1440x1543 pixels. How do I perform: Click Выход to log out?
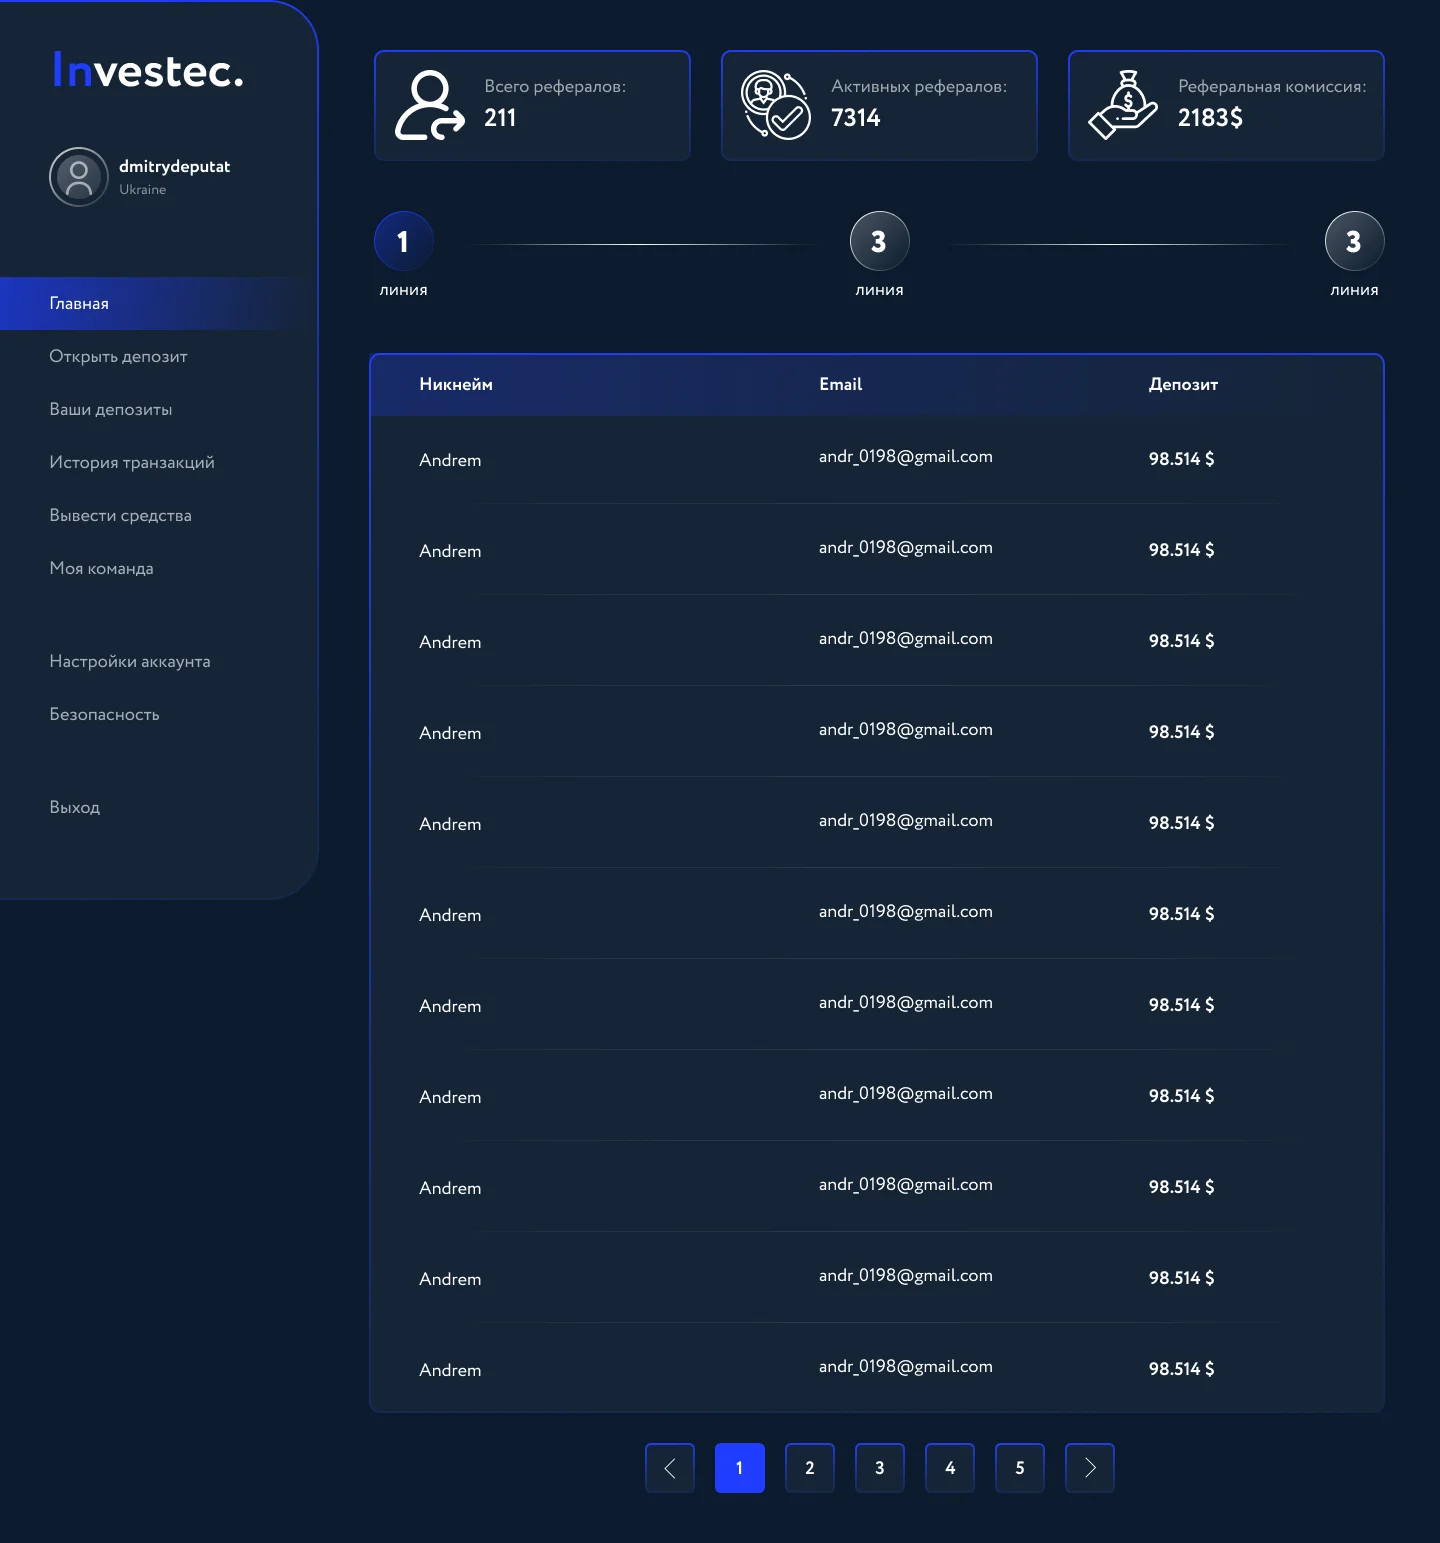click(x=75, y=807)
